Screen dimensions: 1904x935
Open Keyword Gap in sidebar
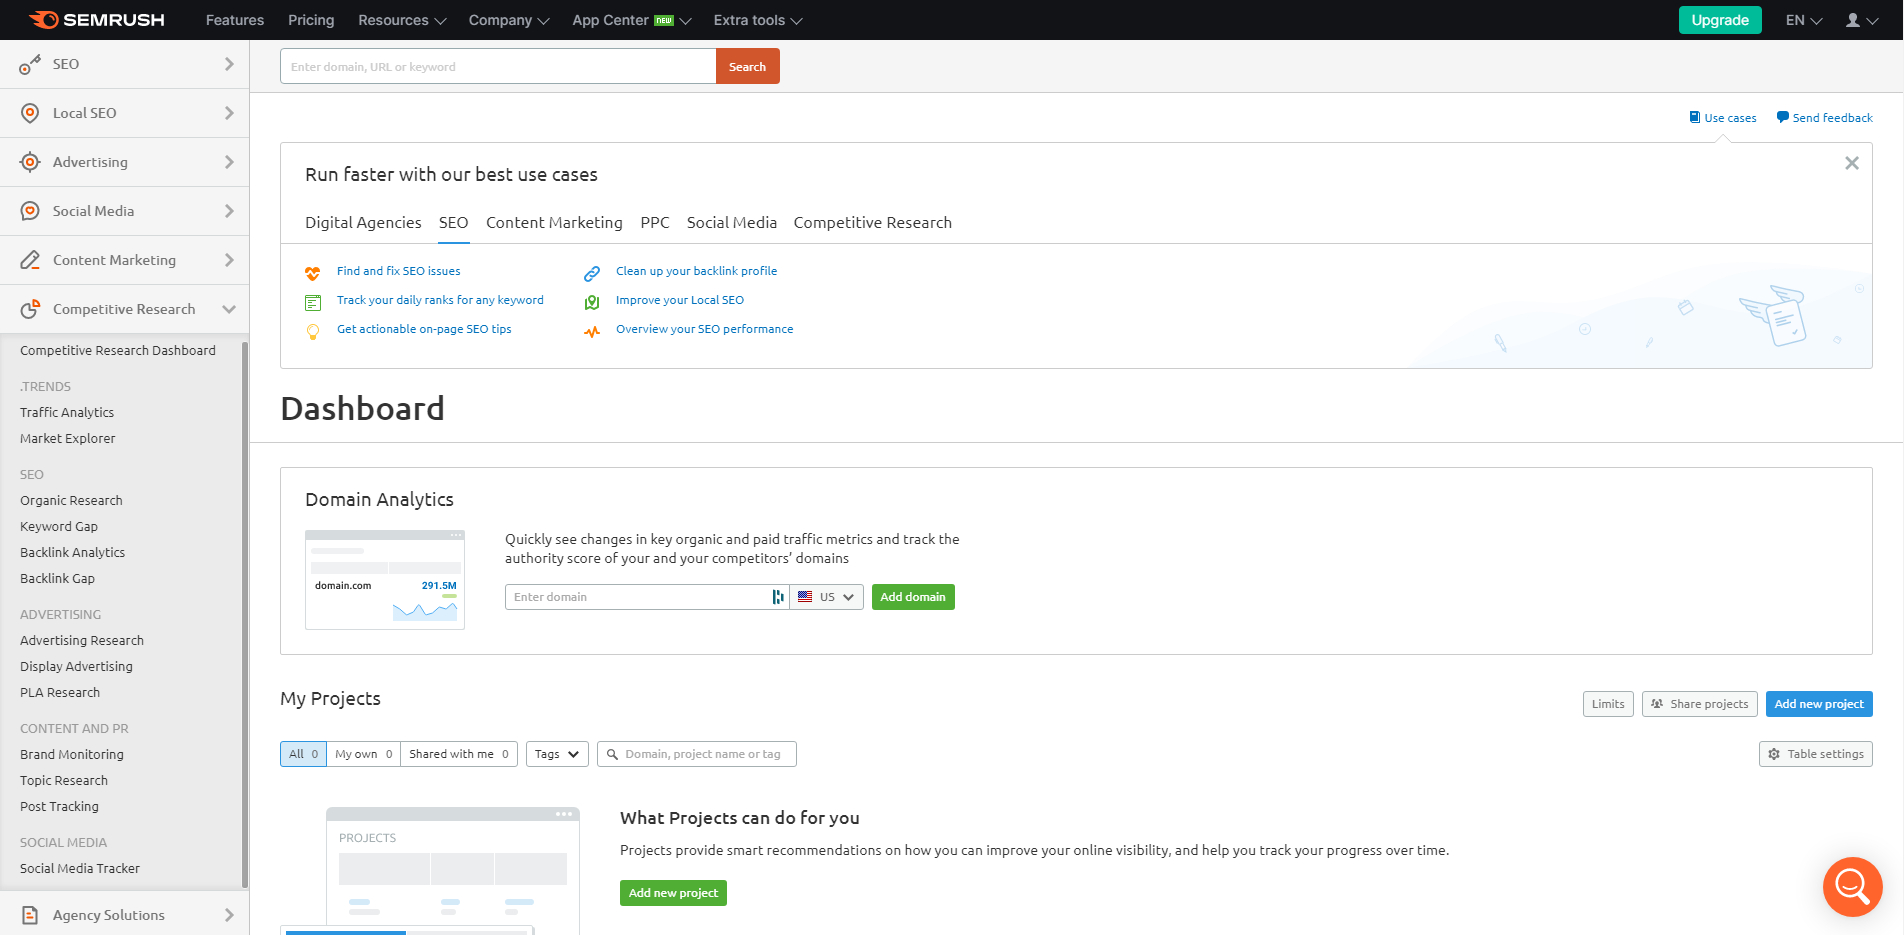[x=59, y=526]
